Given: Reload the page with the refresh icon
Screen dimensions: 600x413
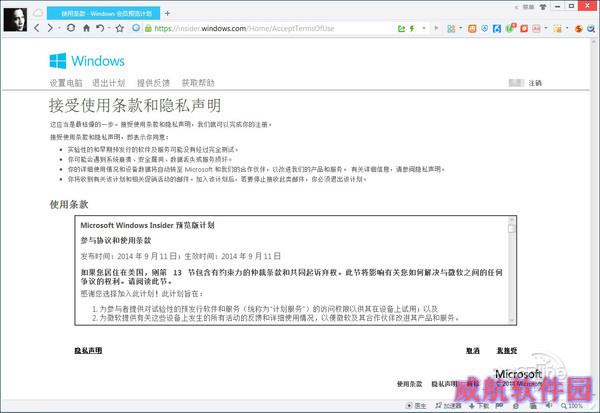Looking at the screenshot, I should pyautogui.click(x=71, y=28).
